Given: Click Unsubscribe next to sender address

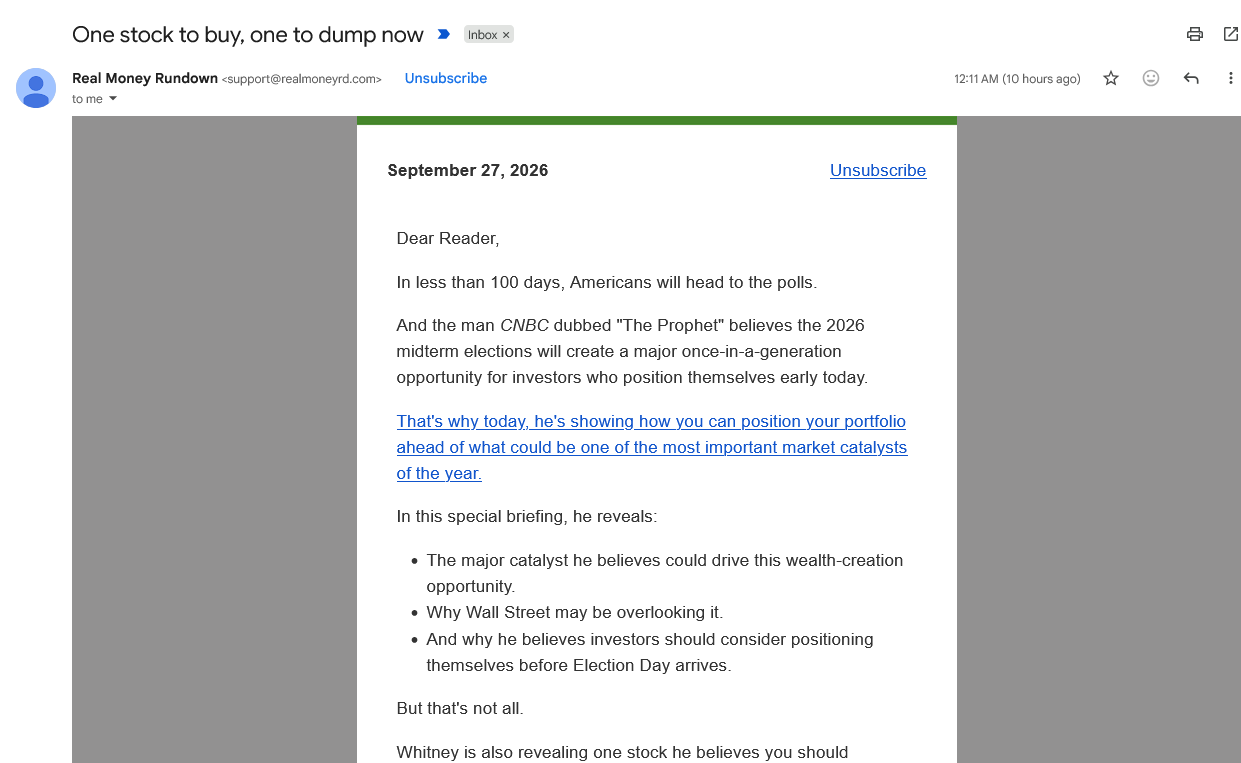Looking at the screenshot, I should pos(446,78).
